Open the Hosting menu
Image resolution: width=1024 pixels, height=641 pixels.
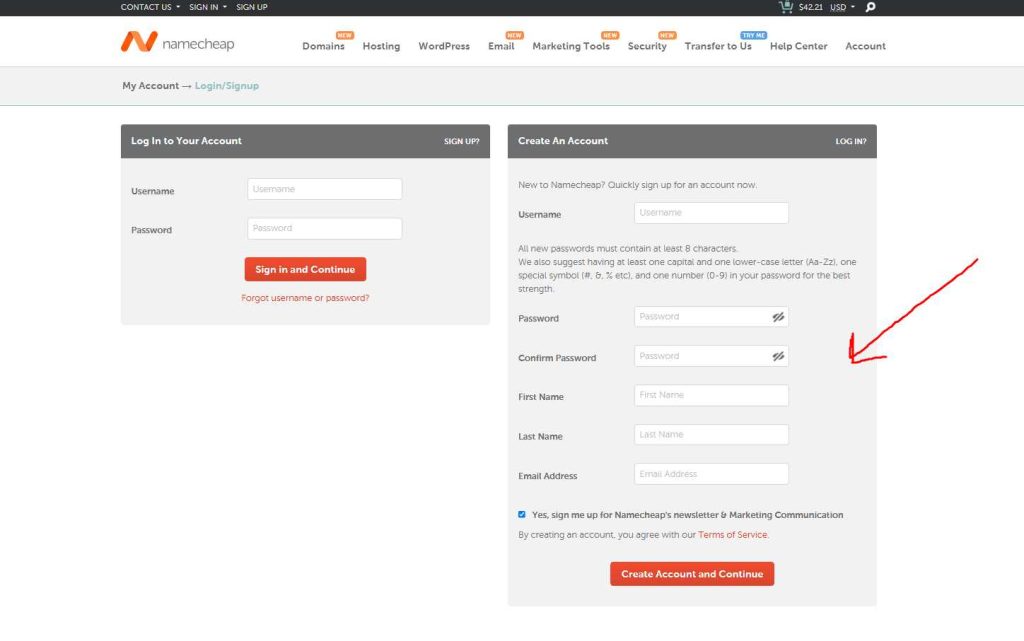pyautogui.click(x=381, y=46)
